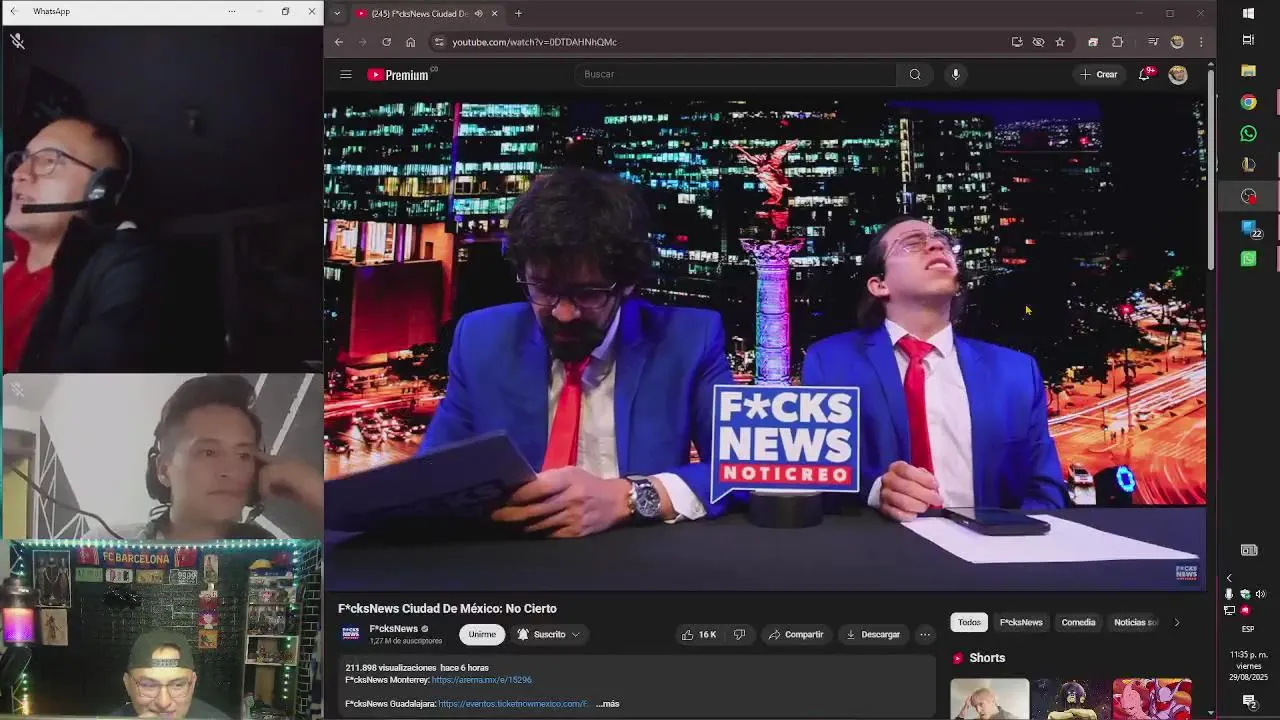Open Windows Start menu
Screen dimensions: 1280x720
[x=1248, y=13]
